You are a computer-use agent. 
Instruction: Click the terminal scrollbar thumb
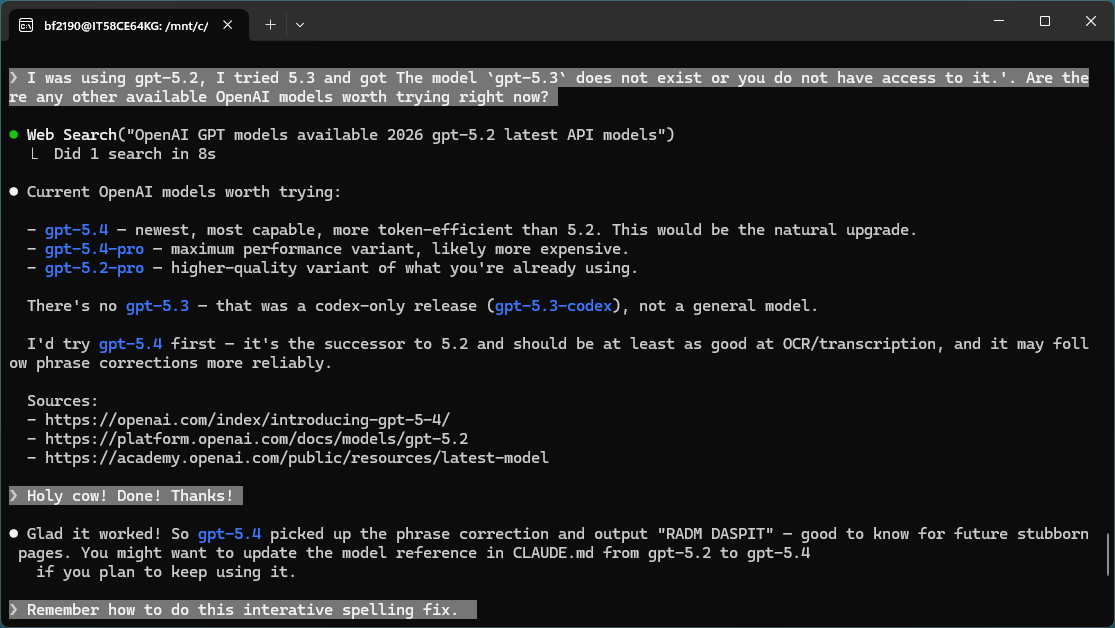tap(1109, 553)
